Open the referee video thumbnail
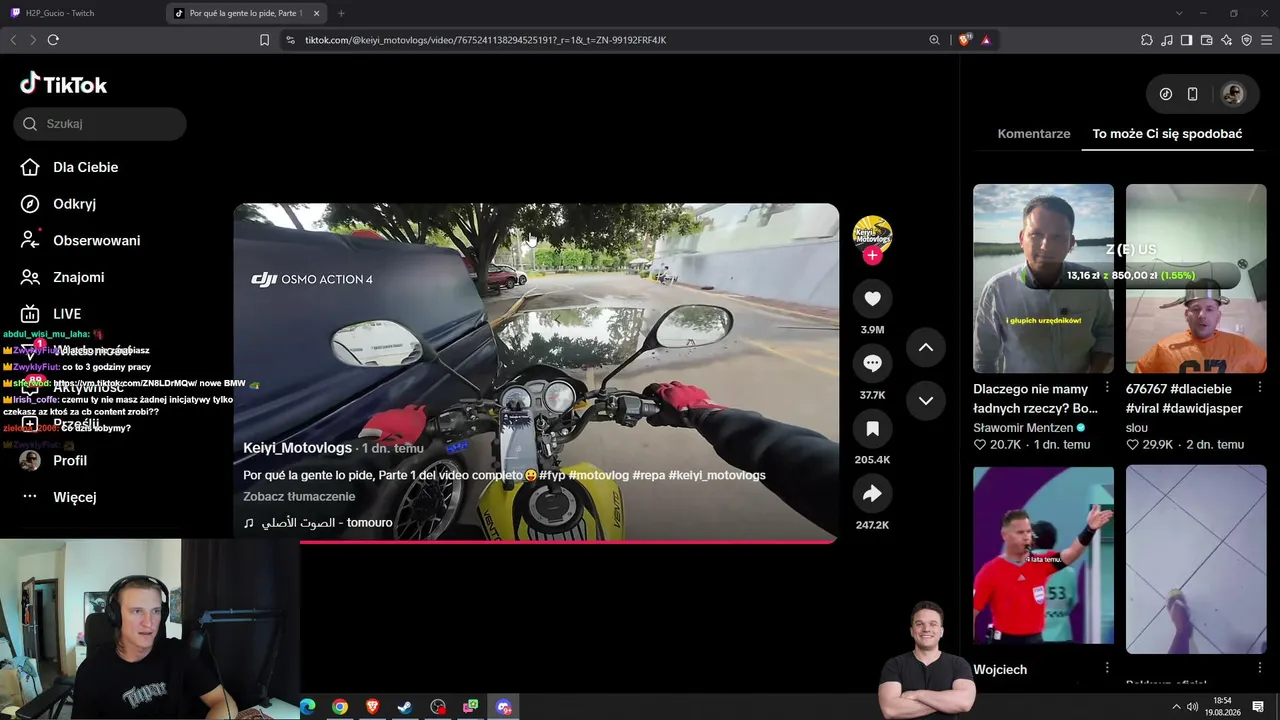 [1043, 555]
